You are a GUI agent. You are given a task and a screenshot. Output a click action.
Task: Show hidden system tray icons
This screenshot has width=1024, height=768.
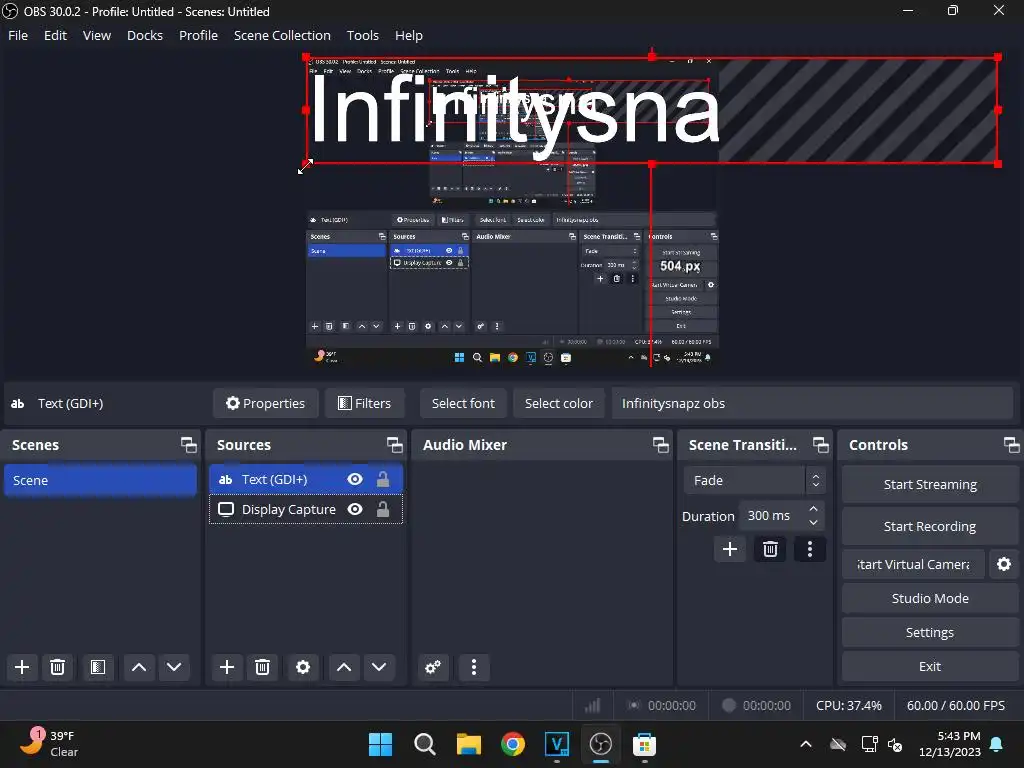click(806, 744)
